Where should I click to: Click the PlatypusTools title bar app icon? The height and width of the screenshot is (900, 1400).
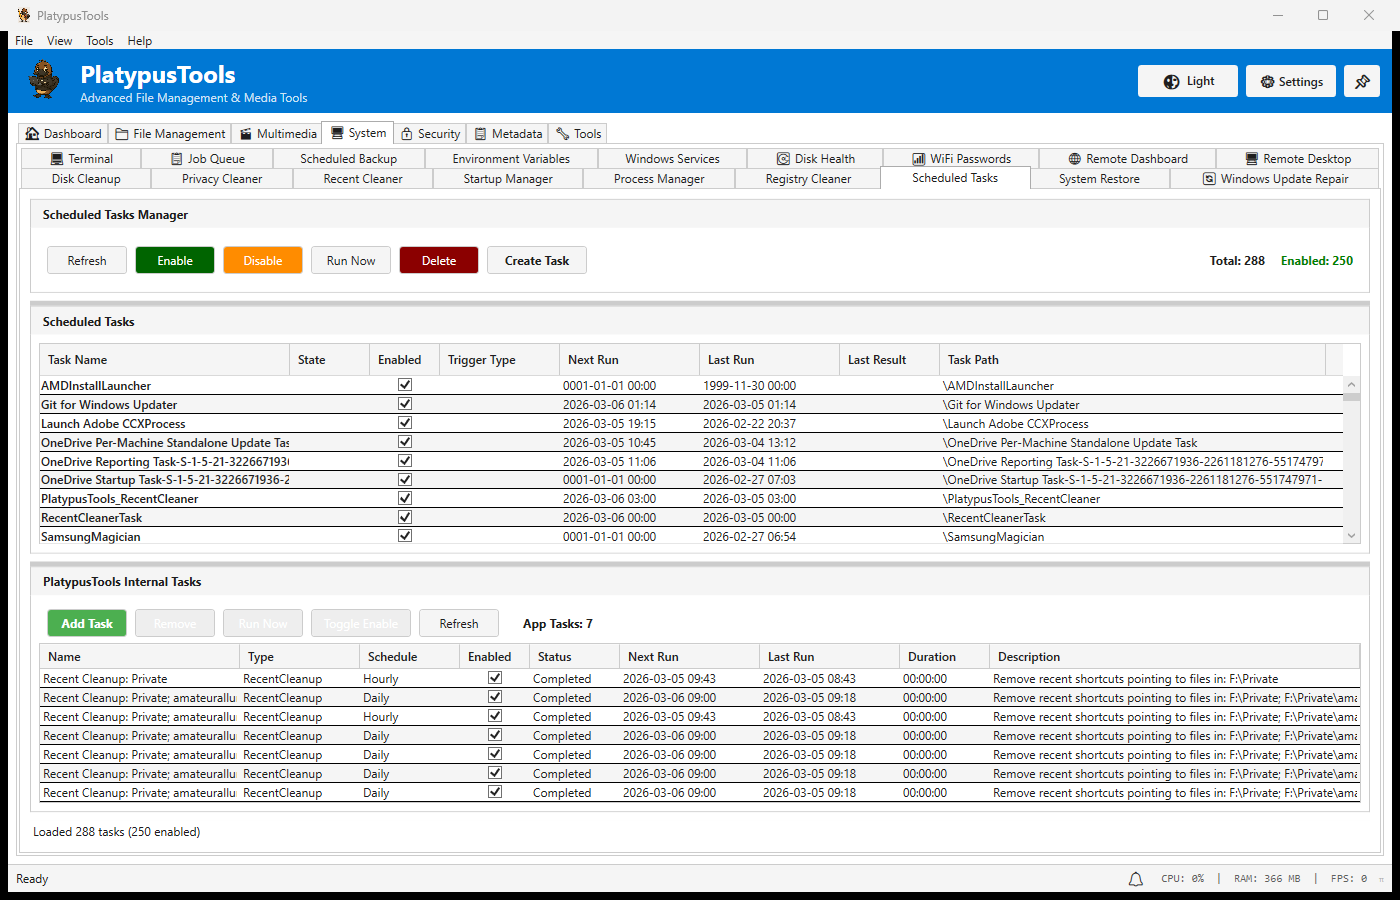tap(23, 15)
